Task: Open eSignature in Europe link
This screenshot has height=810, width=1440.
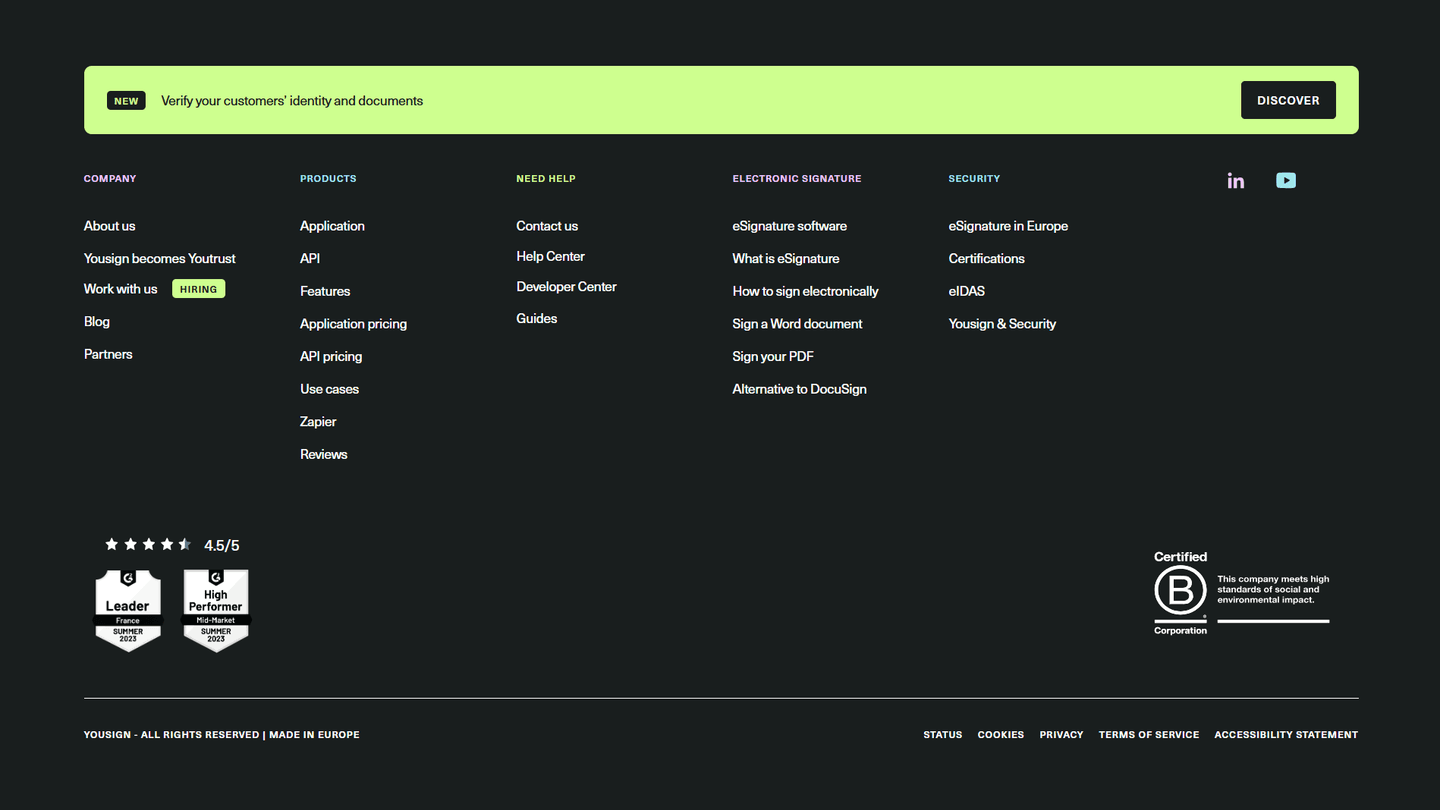Action: click(1008, 226)
